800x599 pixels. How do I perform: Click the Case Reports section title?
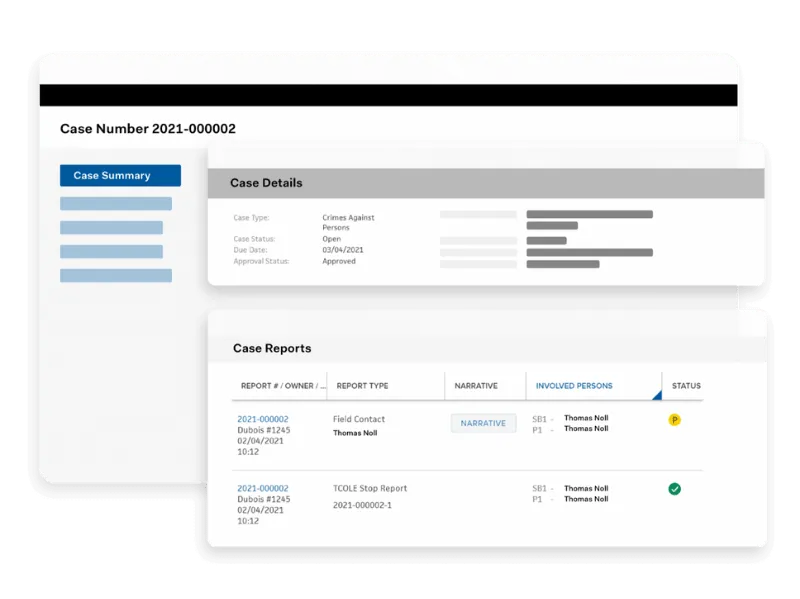pos(272,348)
